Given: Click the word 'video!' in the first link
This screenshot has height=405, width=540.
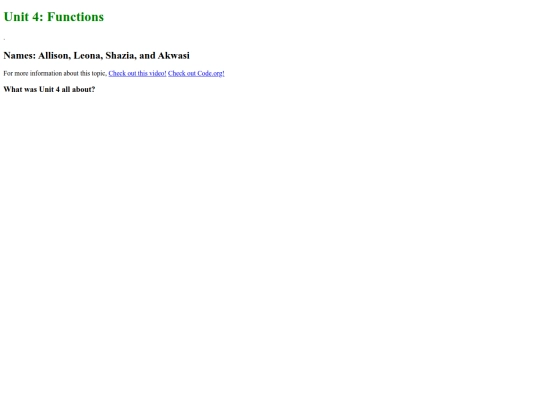Looking at the screenshot, I should tap(158, 73).
